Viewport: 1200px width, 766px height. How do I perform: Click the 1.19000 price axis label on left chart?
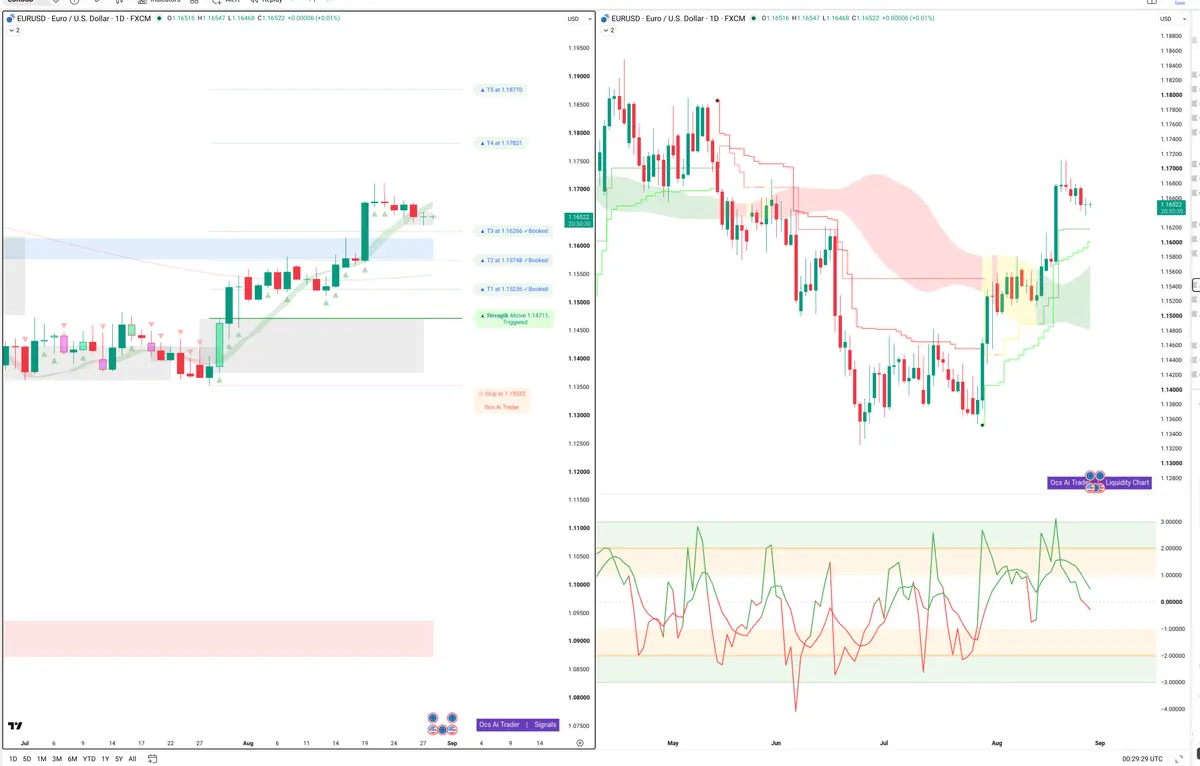pyautogui.click(x=578, y=76)
